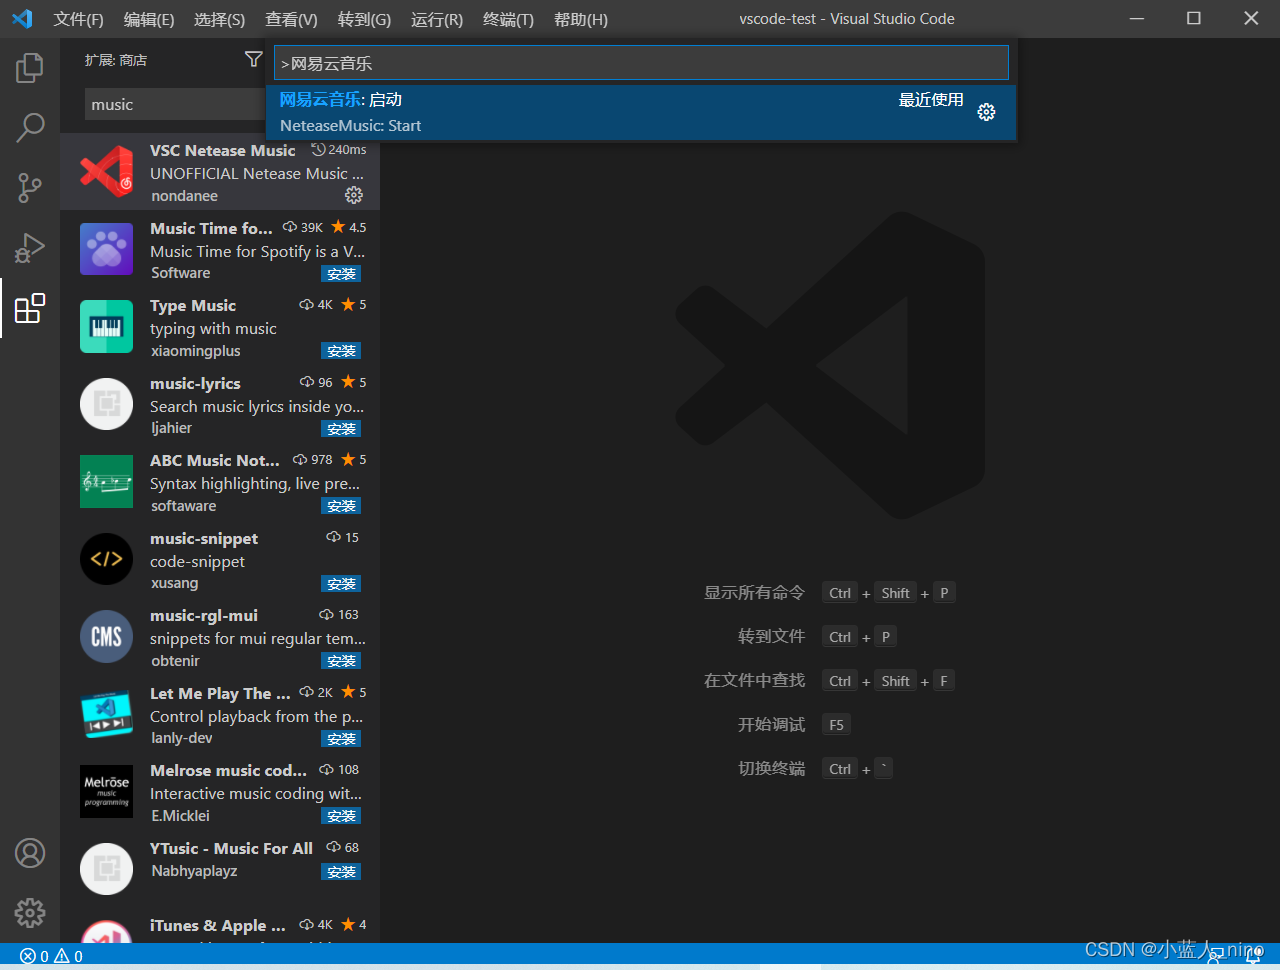Viewport: 1280px width, 970px height.
Task: Select the music-rgl-mui extension title
Action: (204, 615)
